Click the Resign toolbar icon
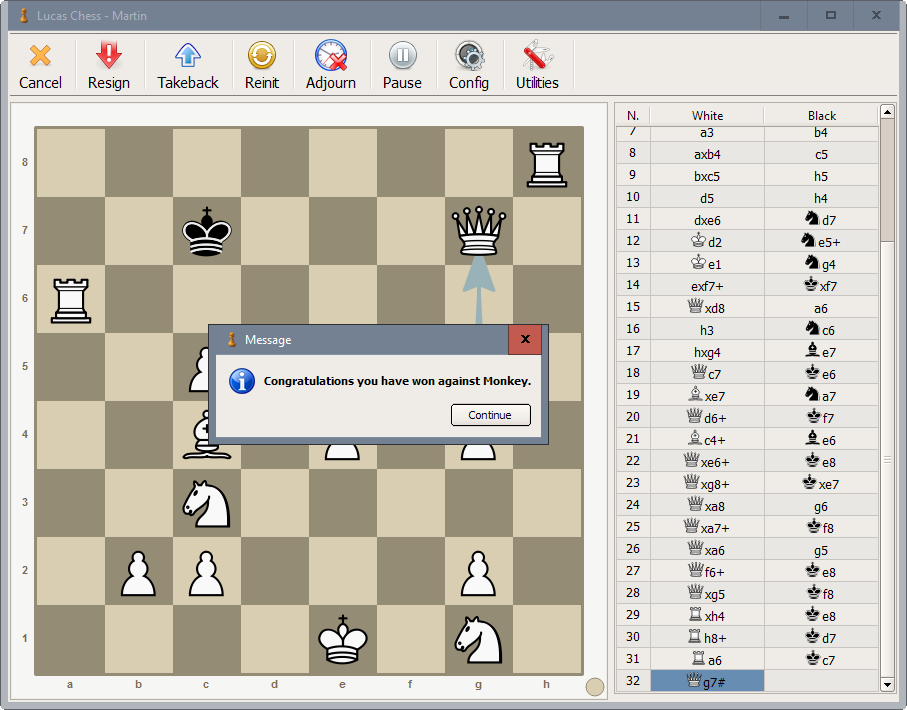The image size is (907, 710). [x=109, y=56]
